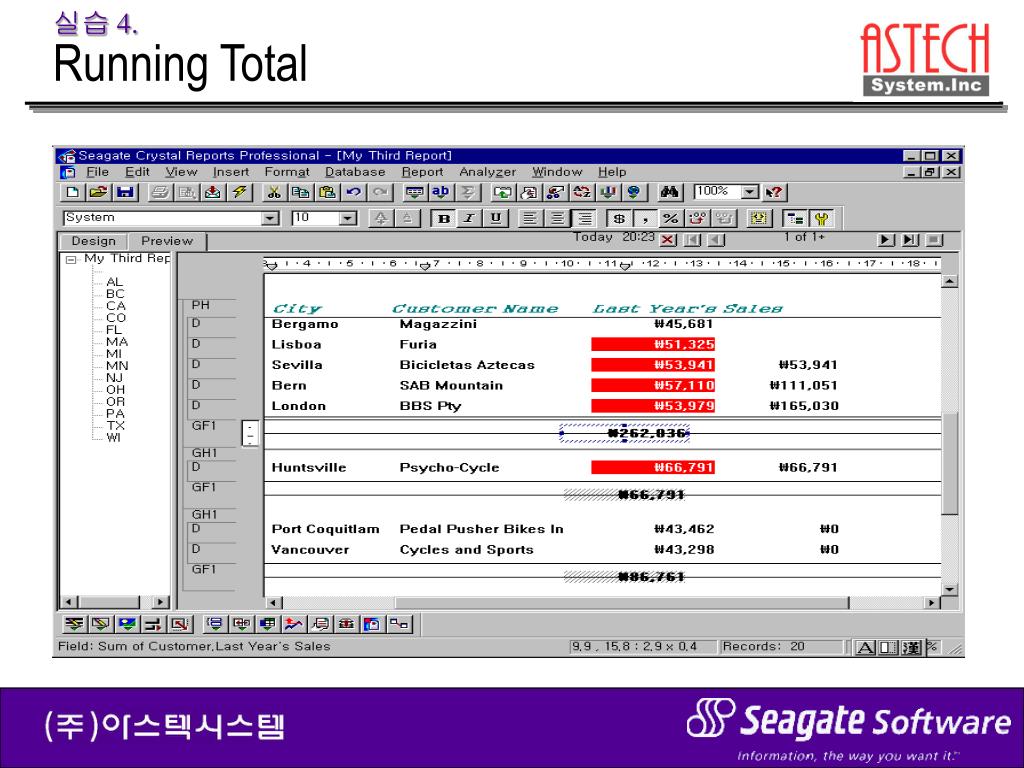
Task: Toggle Align Center
Action: 556,219
